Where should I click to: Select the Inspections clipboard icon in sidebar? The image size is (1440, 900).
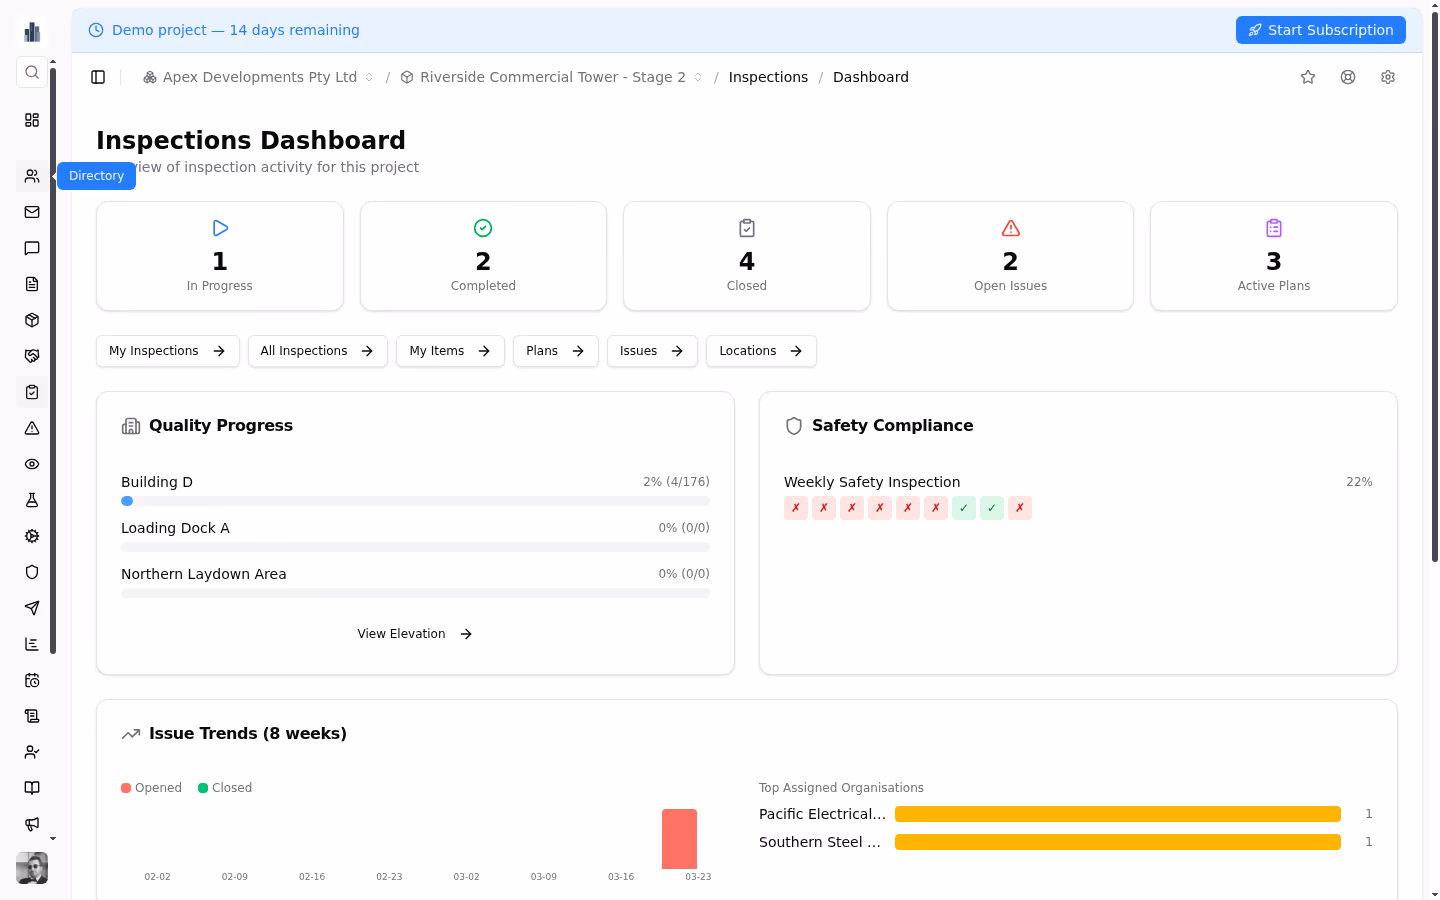pyautogui.click(x=31, y=392)
